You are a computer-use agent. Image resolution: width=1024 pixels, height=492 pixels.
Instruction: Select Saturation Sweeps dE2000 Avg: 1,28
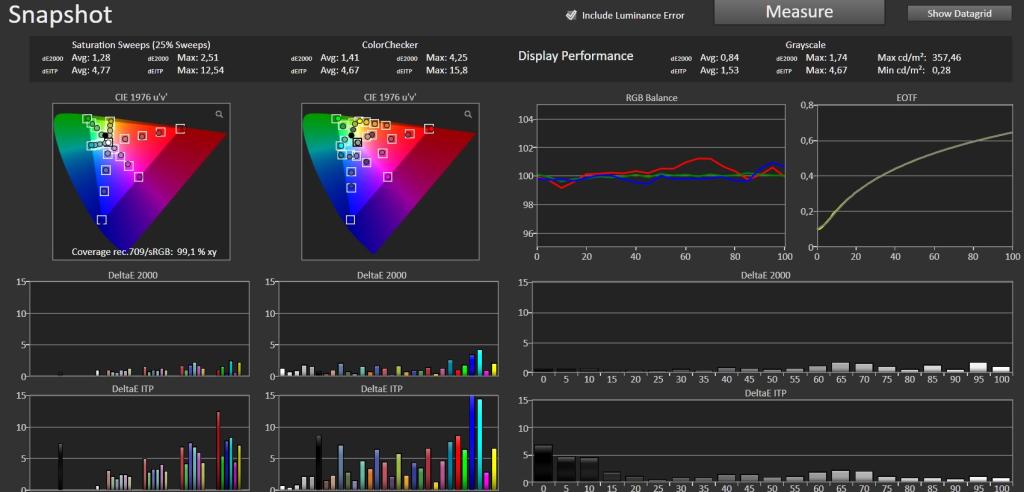[x=91, y=57]
